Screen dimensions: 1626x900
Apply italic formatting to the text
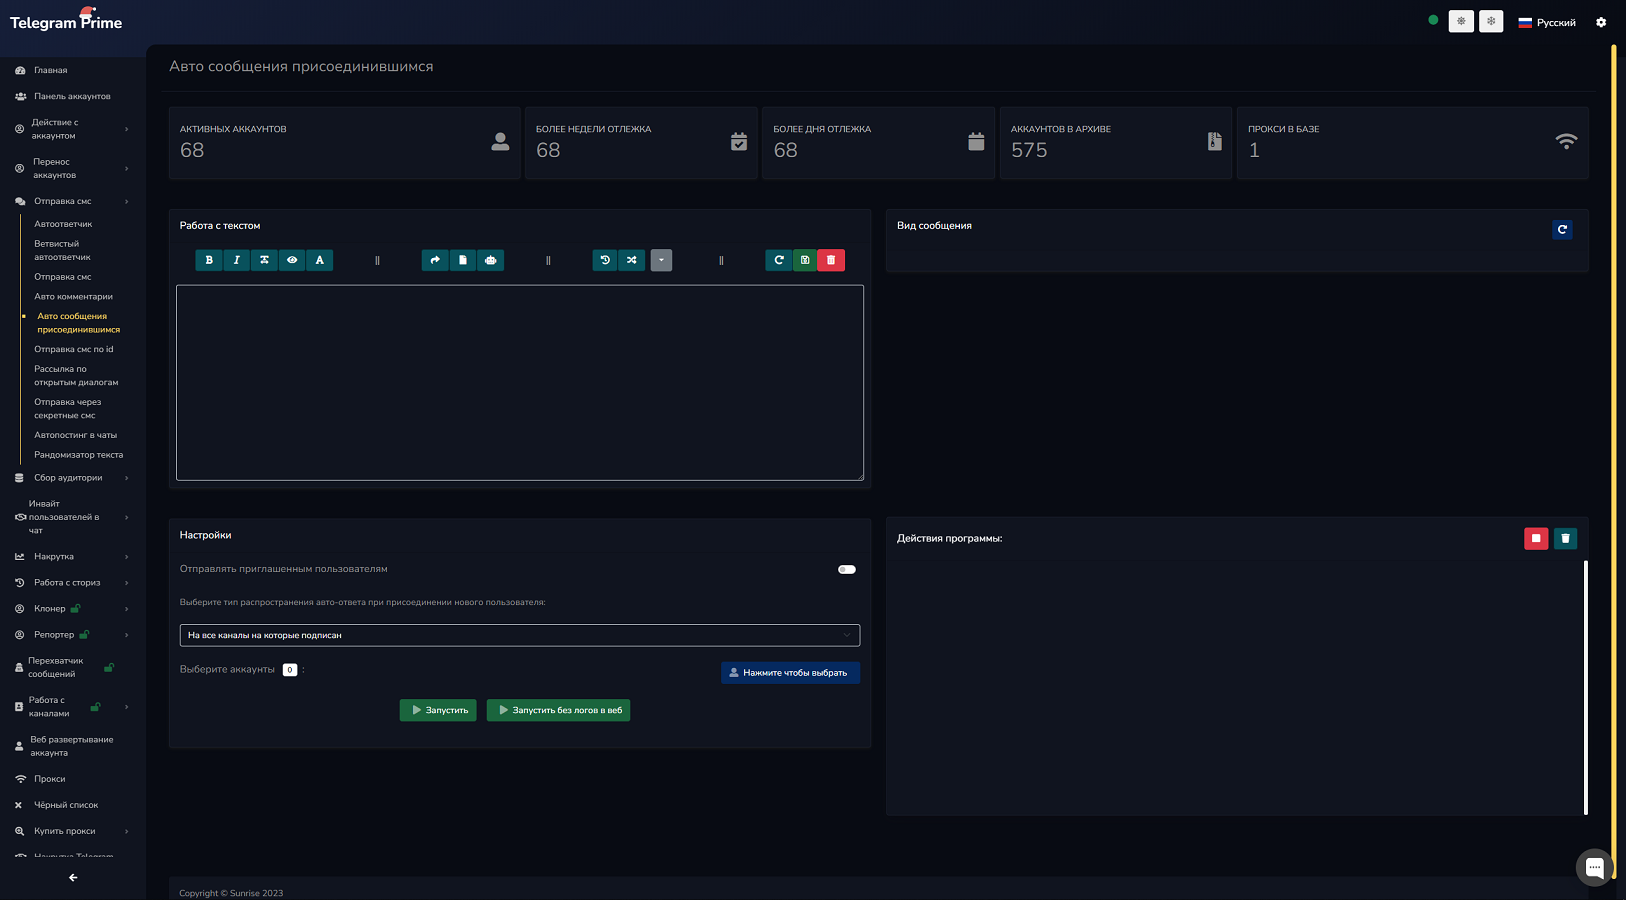coord(237,260)
